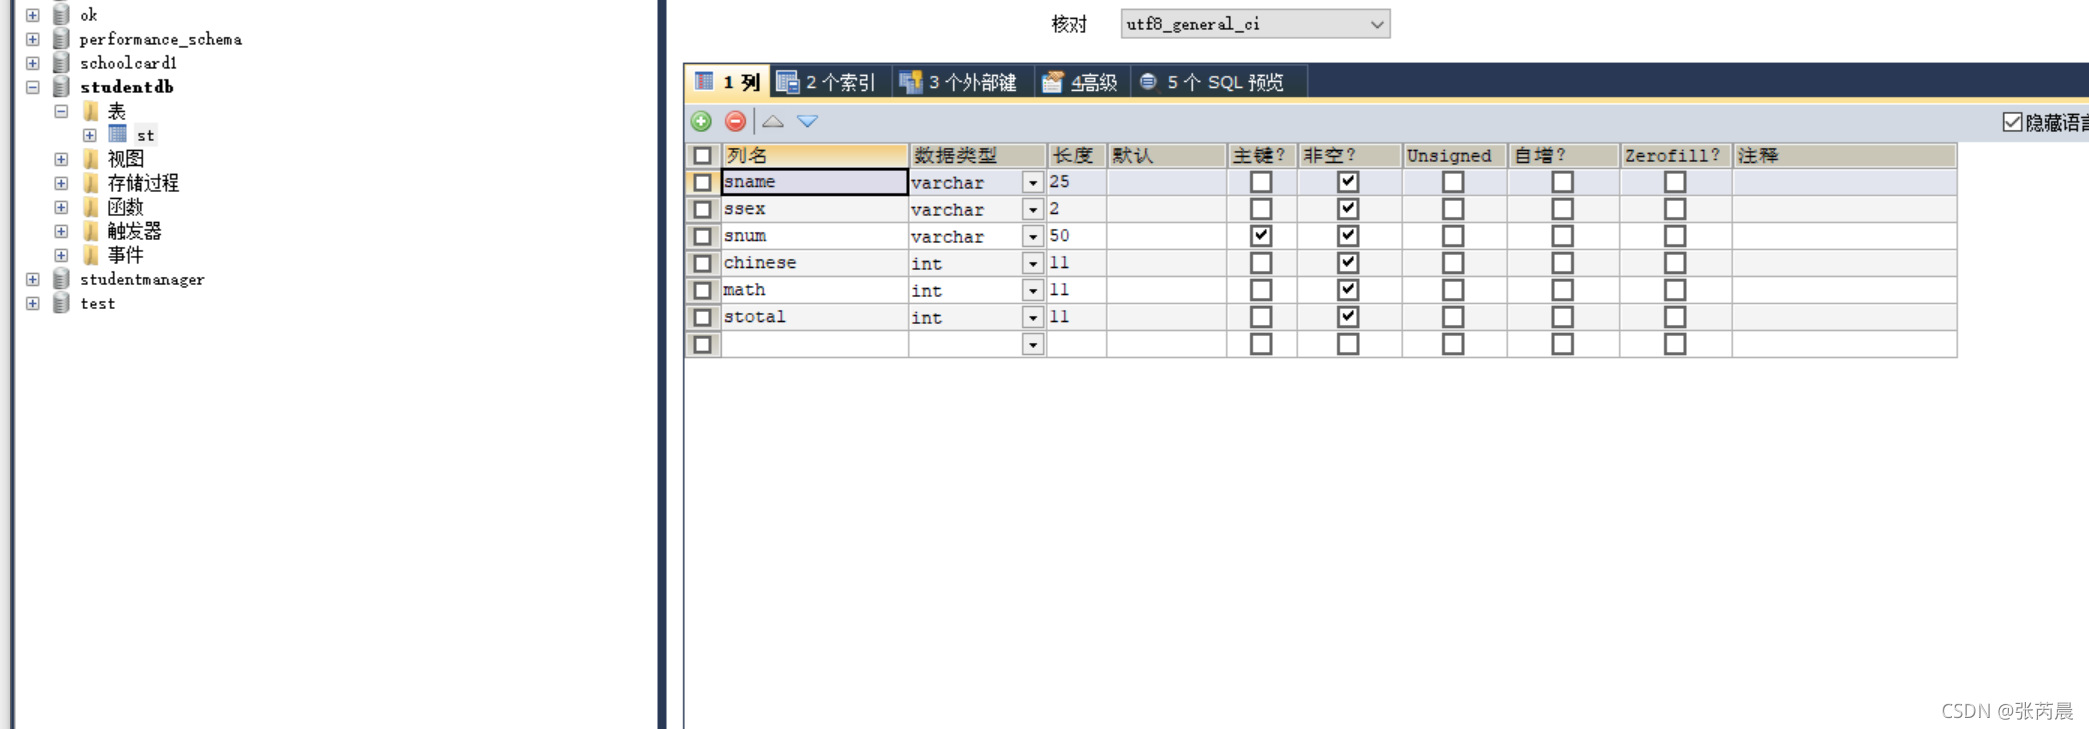Click the 表 folder icon

pos(91,111)
